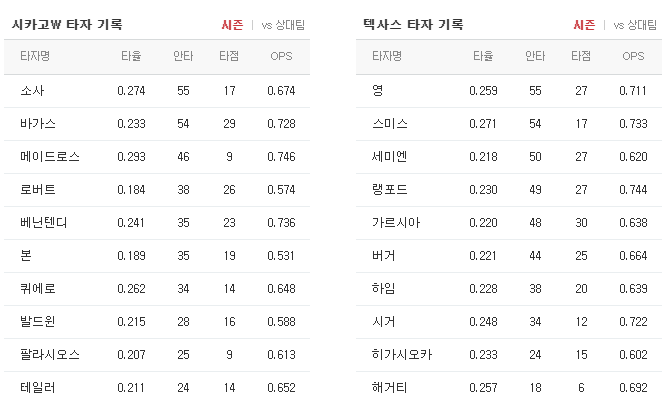Click batter 테일러 in 시카고W table
Viewport: 664px width, 414px height.
pyautogui.click(x=38, y=388)
